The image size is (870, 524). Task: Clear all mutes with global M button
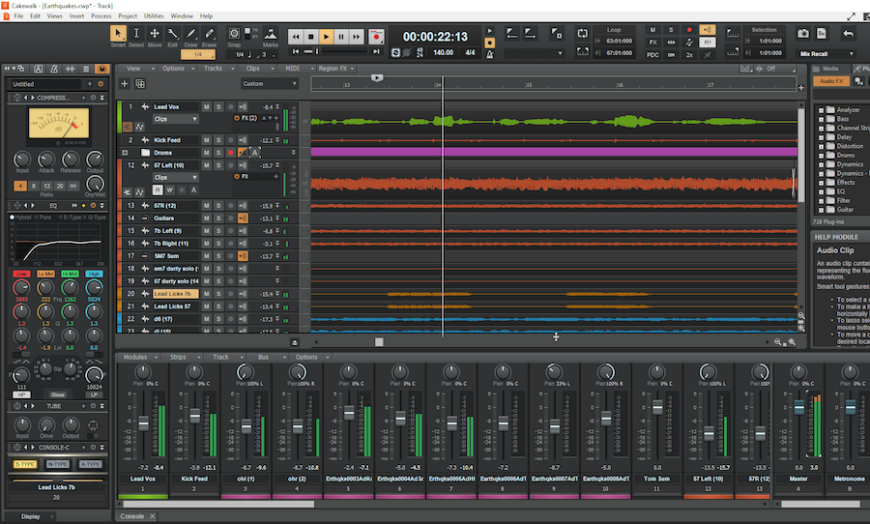click(x=652, y=30)
